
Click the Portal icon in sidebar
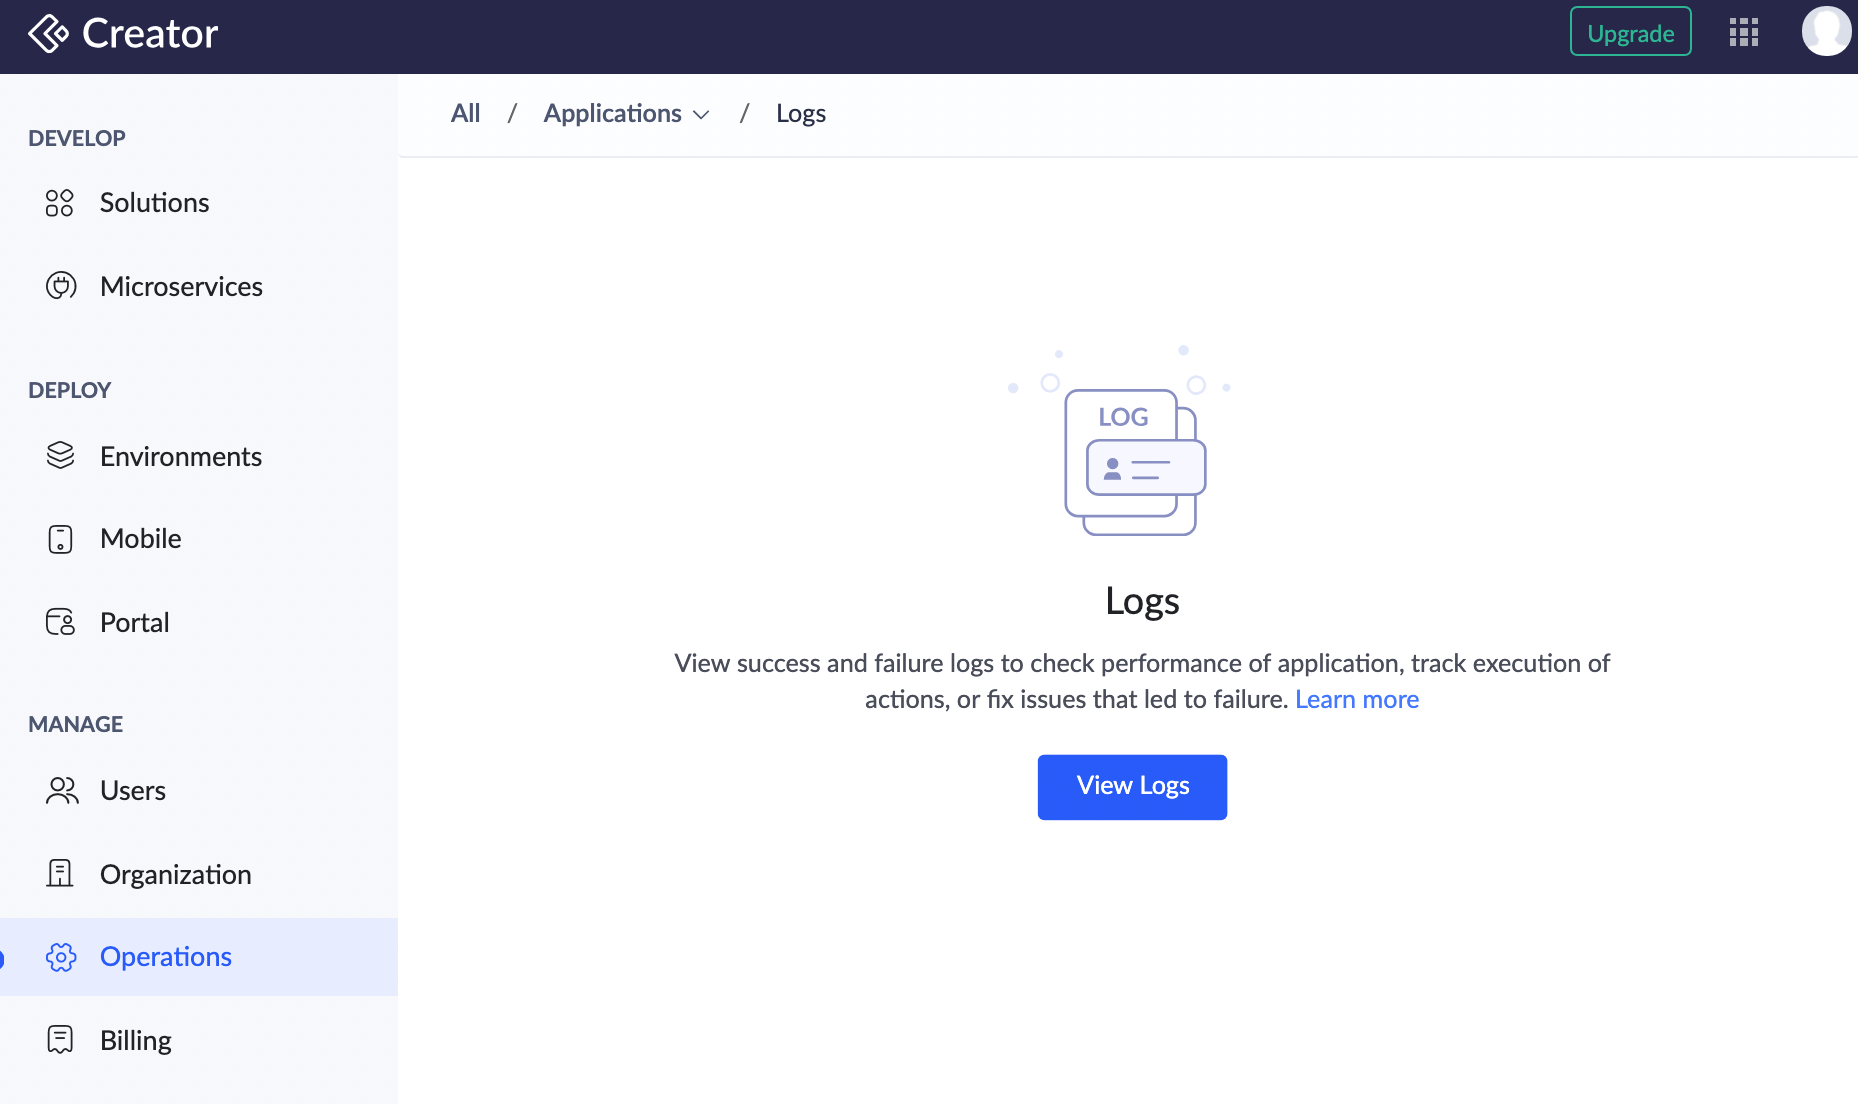(x=60, y=622)
